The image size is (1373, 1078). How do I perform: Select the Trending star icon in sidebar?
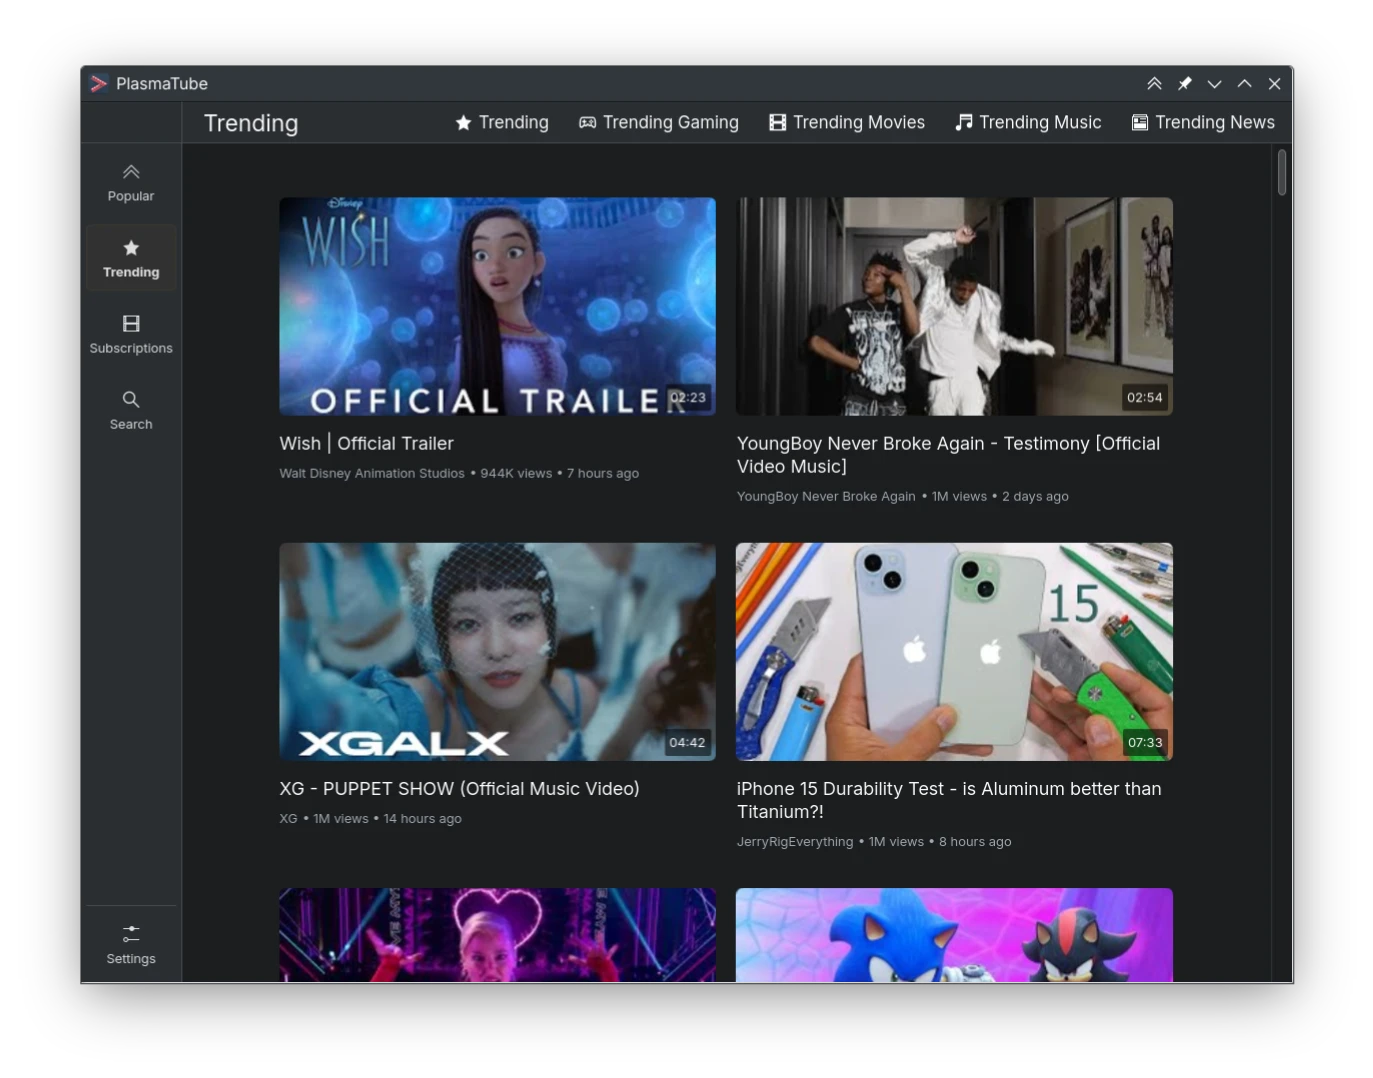[x=131, y=248]
